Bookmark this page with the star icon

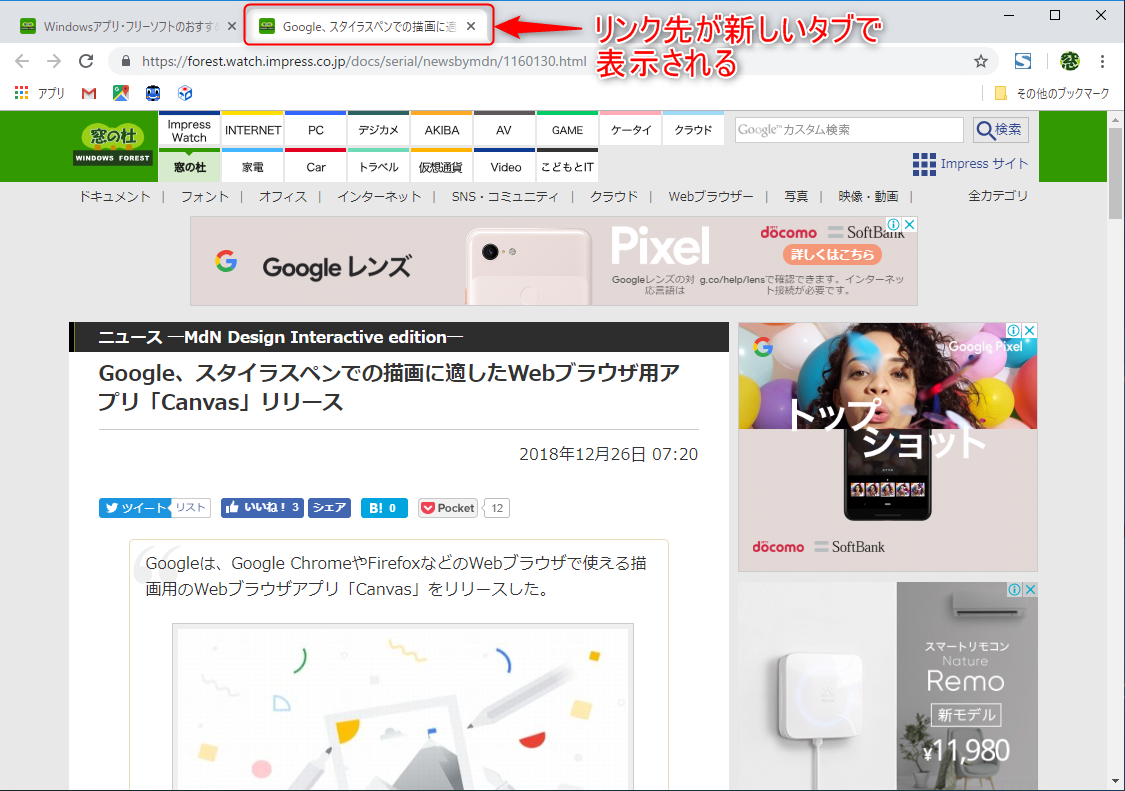tap(979, 60)
